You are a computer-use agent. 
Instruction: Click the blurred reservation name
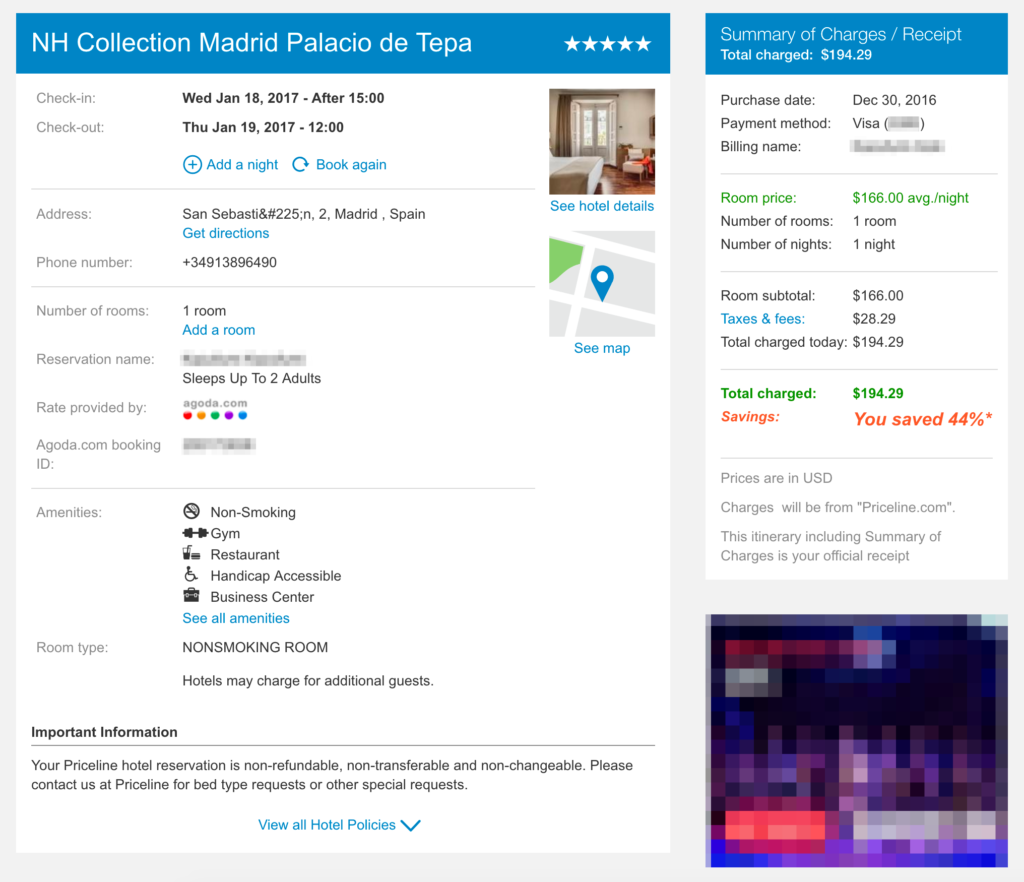[x=244, y=359]
